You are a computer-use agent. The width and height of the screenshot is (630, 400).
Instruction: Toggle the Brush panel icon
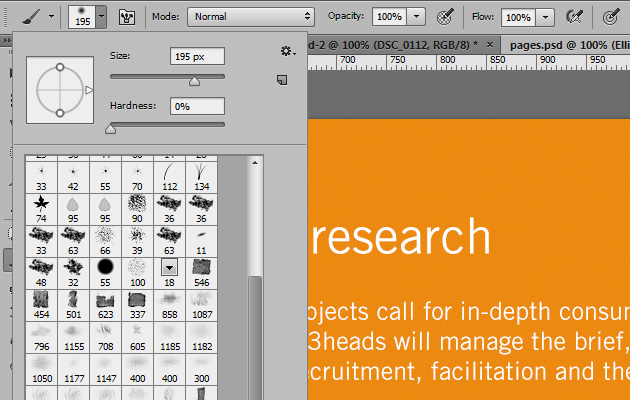click(x=127, y=17)
